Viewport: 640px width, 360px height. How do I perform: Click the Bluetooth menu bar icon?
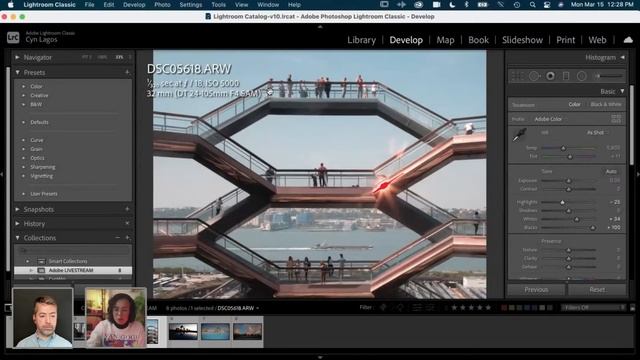pos(466,5)
